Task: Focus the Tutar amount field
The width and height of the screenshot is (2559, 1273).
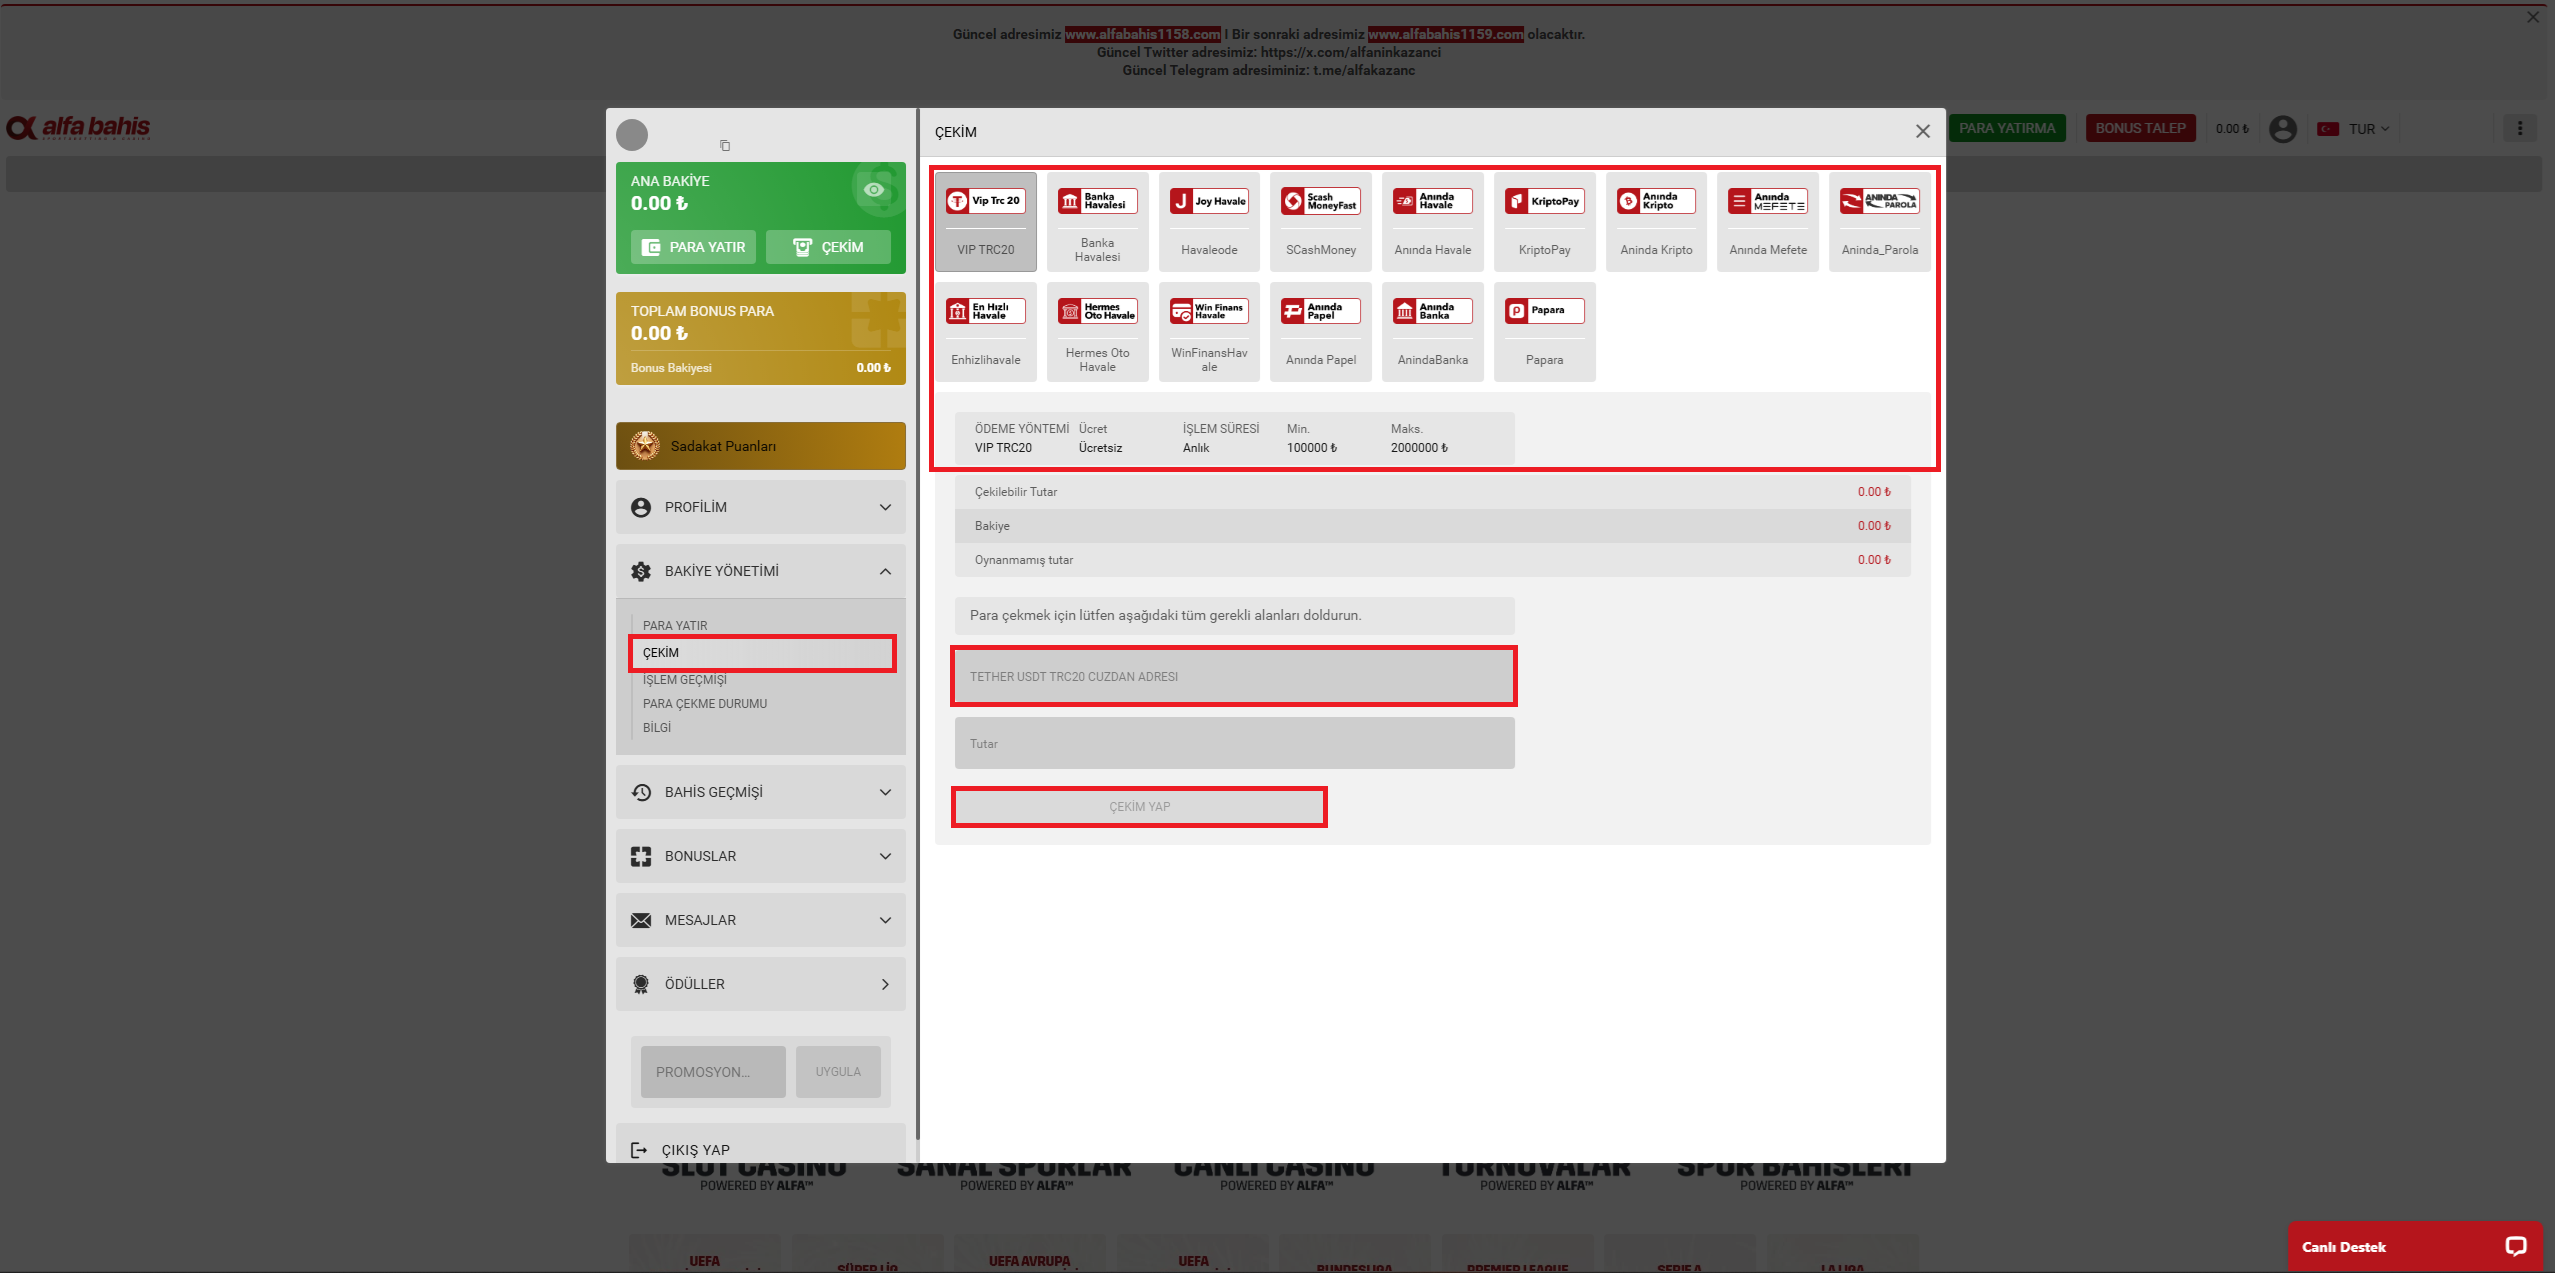Action: [1234, 744]
